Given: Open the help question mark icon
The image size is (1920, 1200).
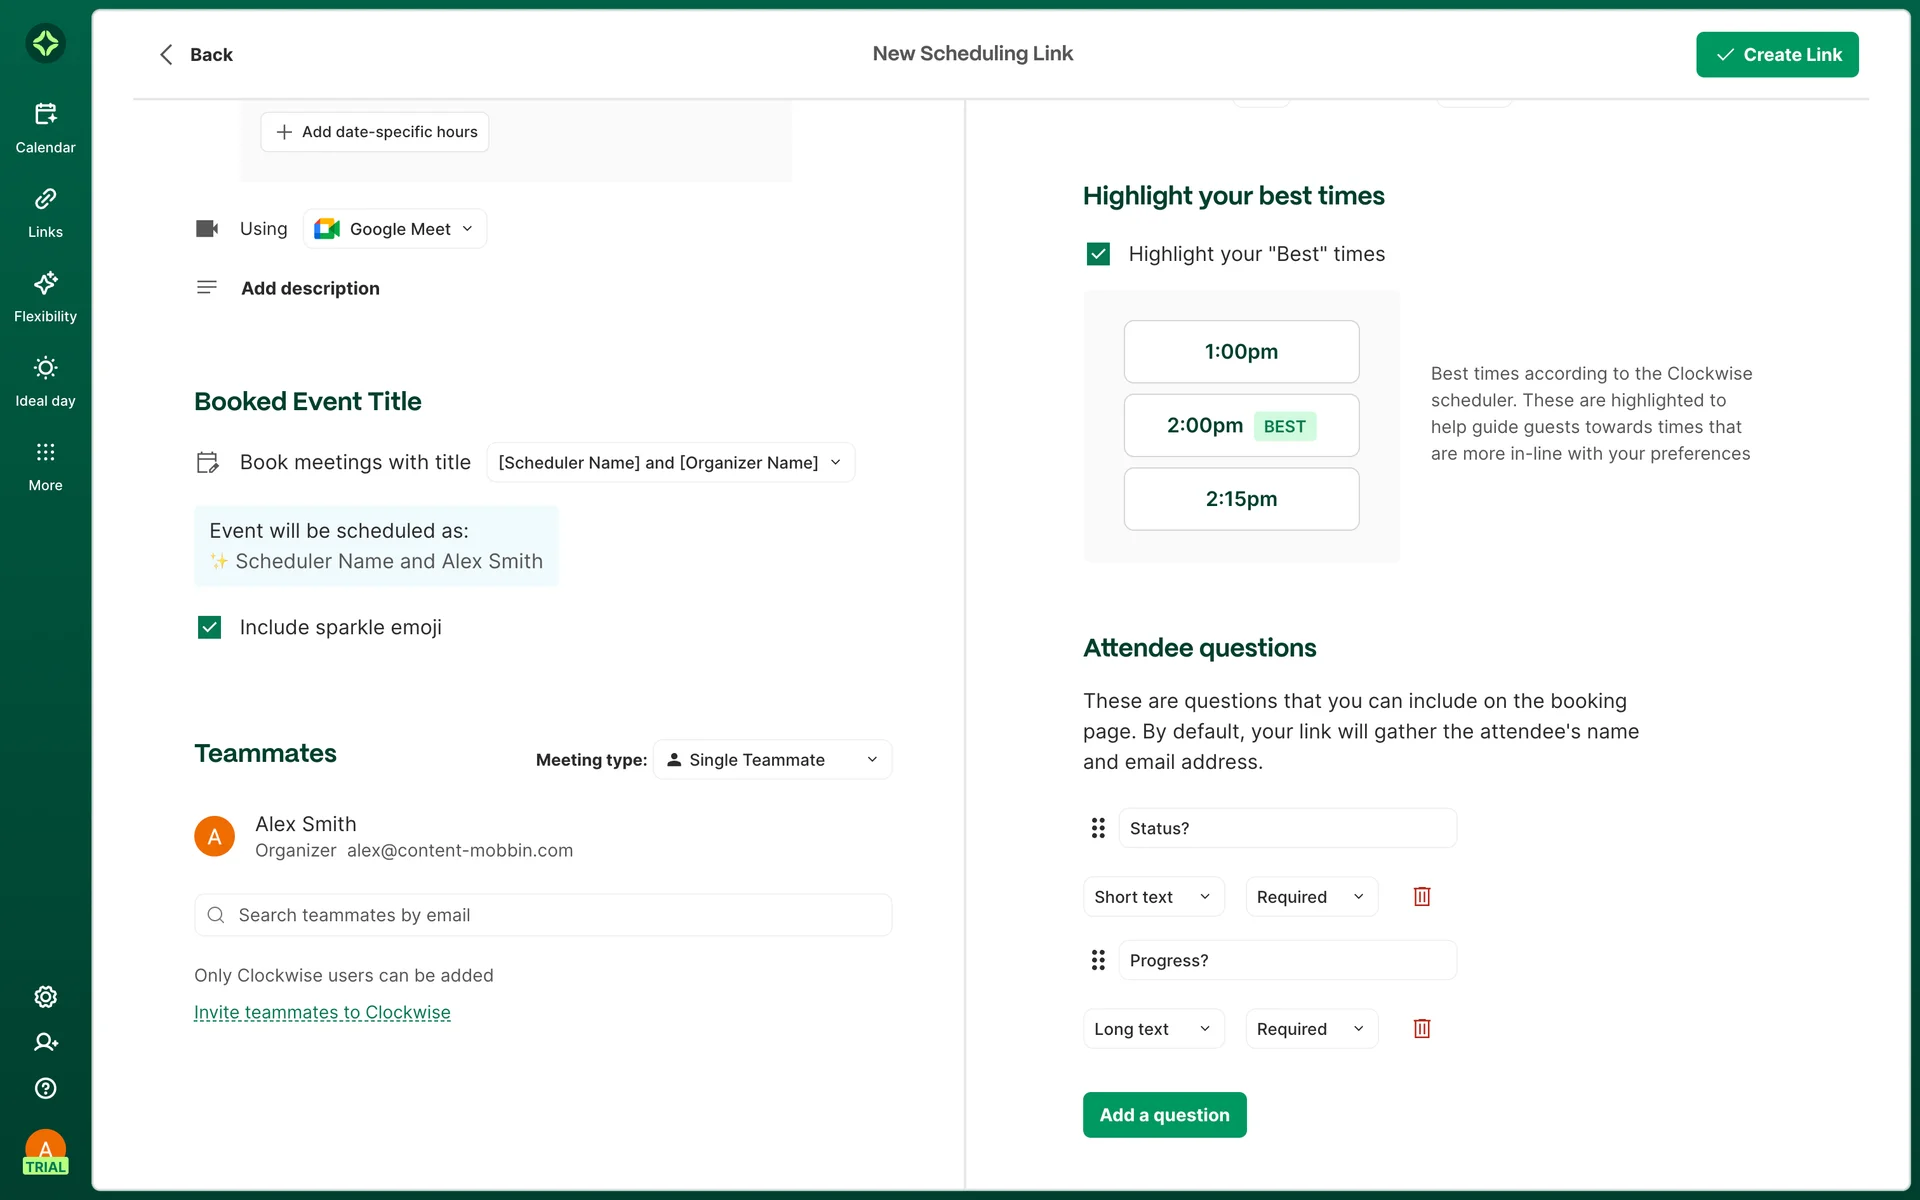Looking at the screenshot, I should click(x=45, y=1088).
